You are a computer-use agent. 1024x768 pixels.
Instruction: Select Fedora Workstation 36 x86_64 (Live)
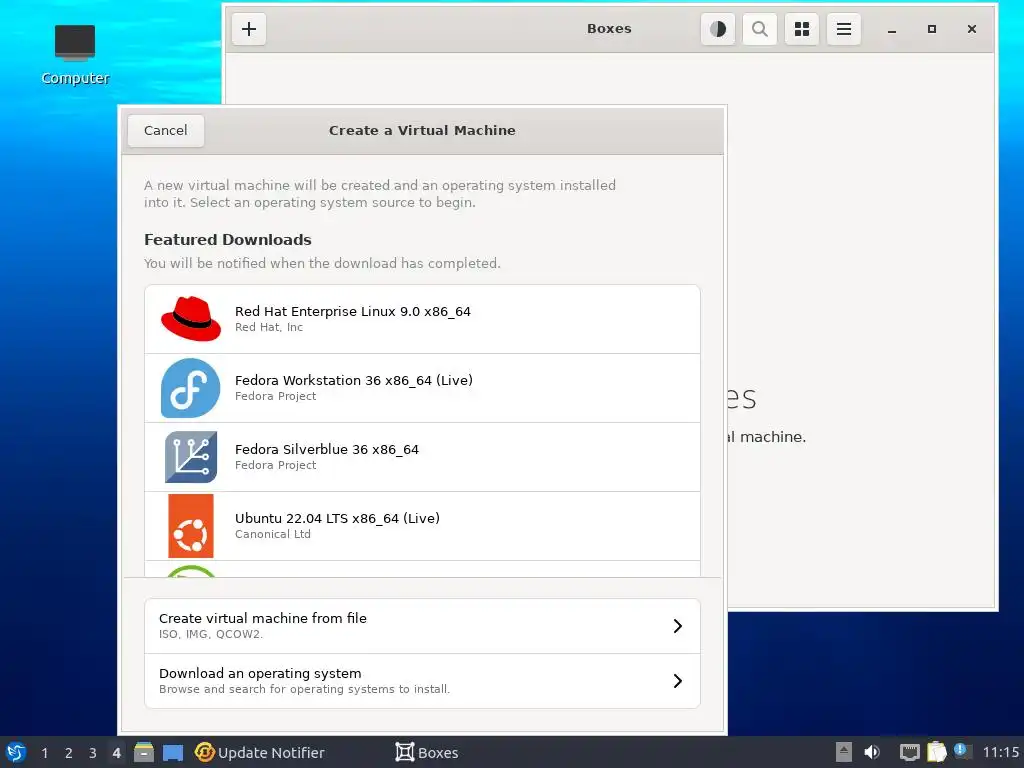tap(423, 388)
